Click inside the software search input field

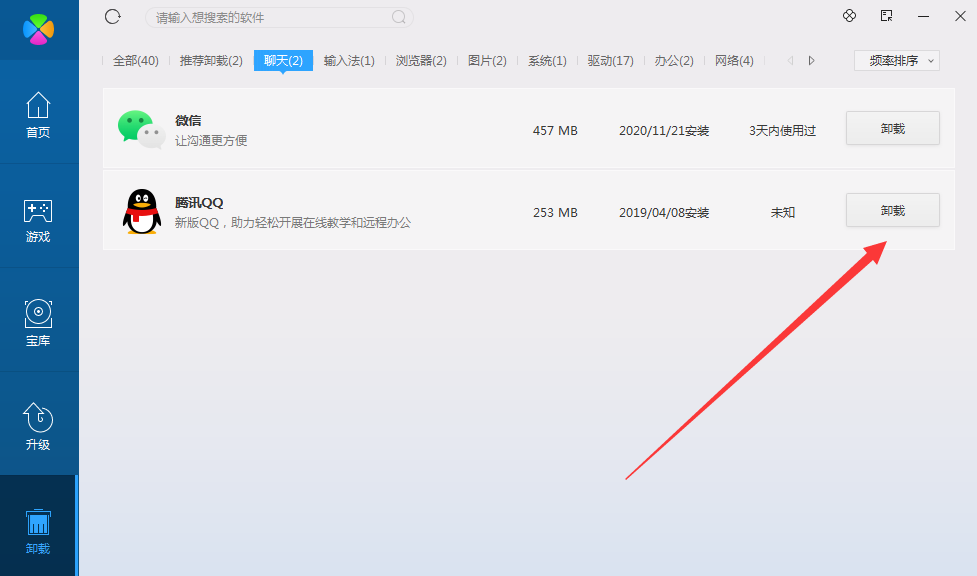pos(270,17)
